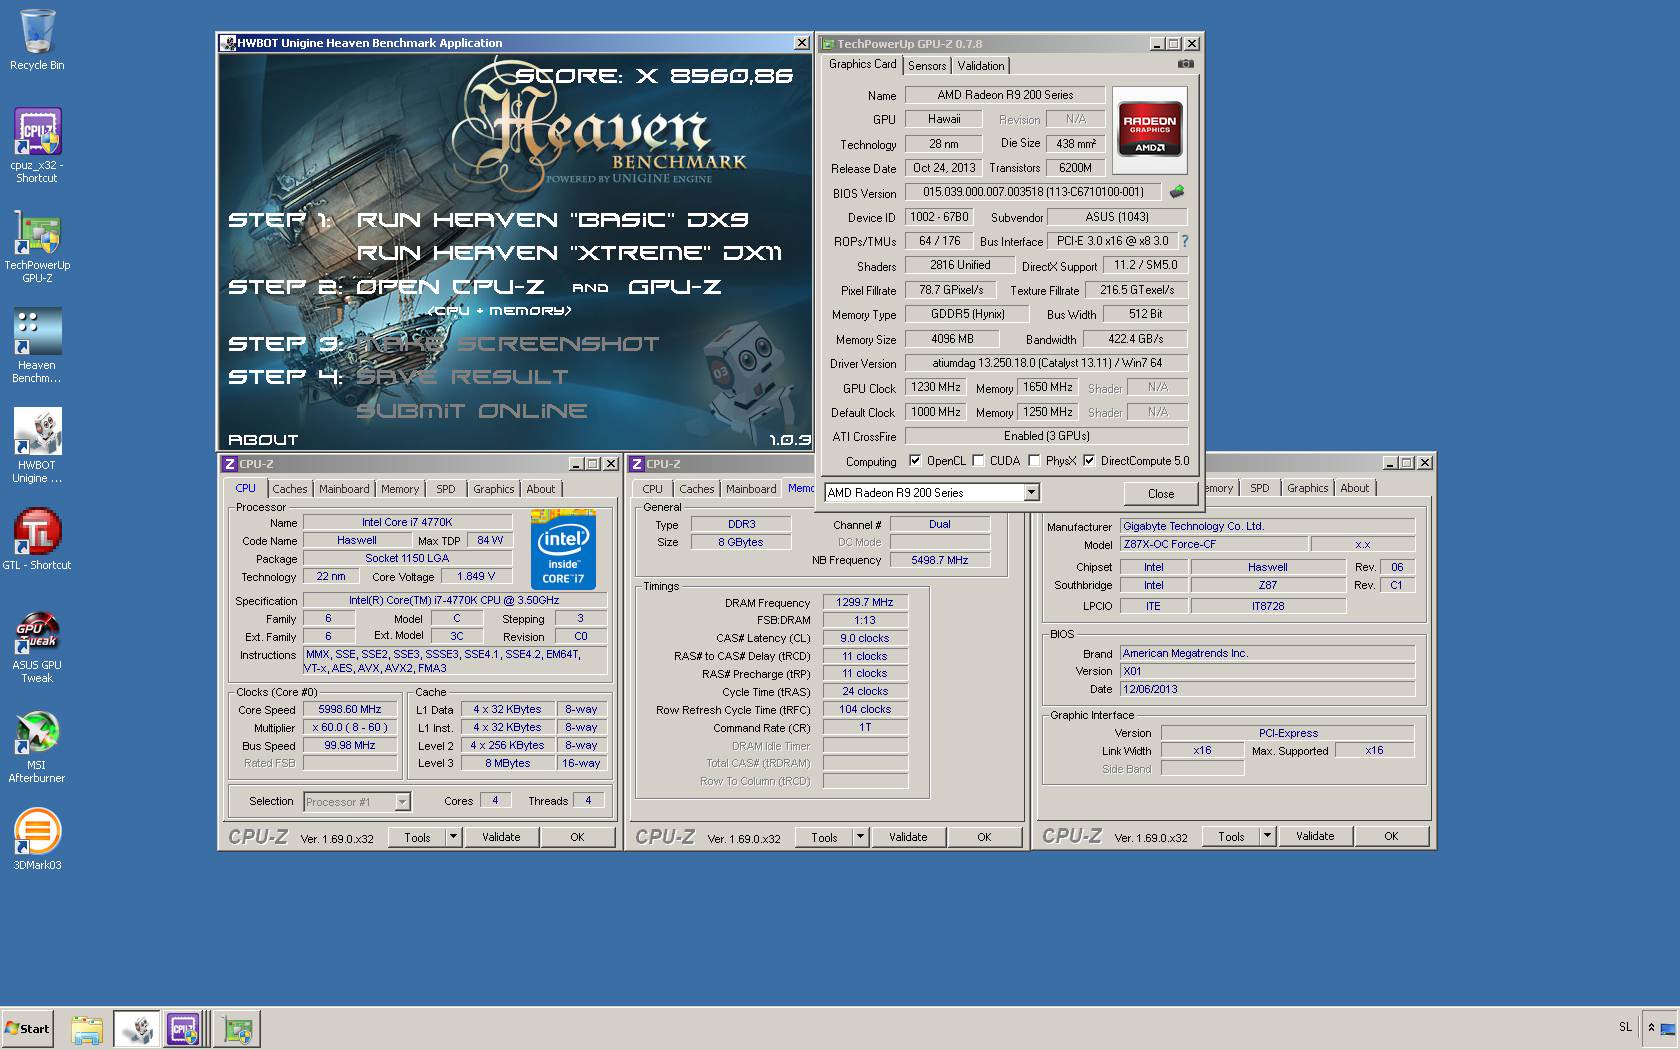Viewport: 1680px width, 1050px height.
Task: Click the Close button in GPU-Z
Action: (1161, 493)
